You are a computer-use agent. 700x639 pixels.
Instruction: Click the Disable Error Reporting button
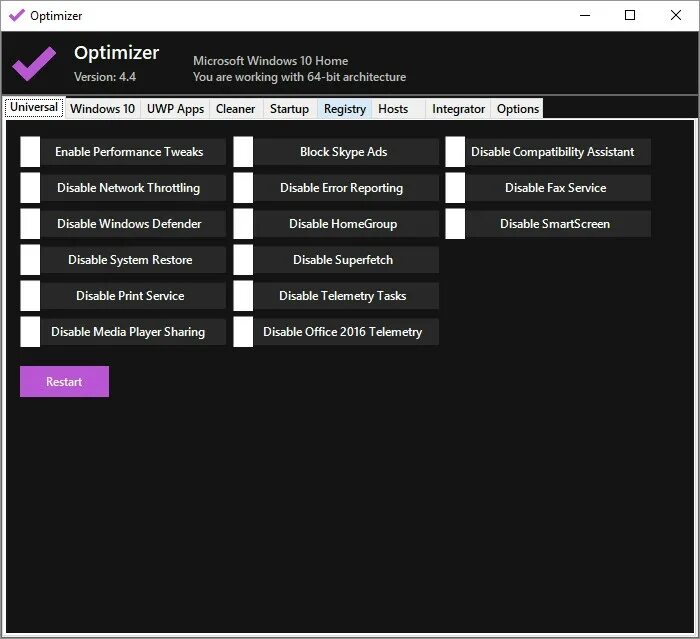(346, 188)
